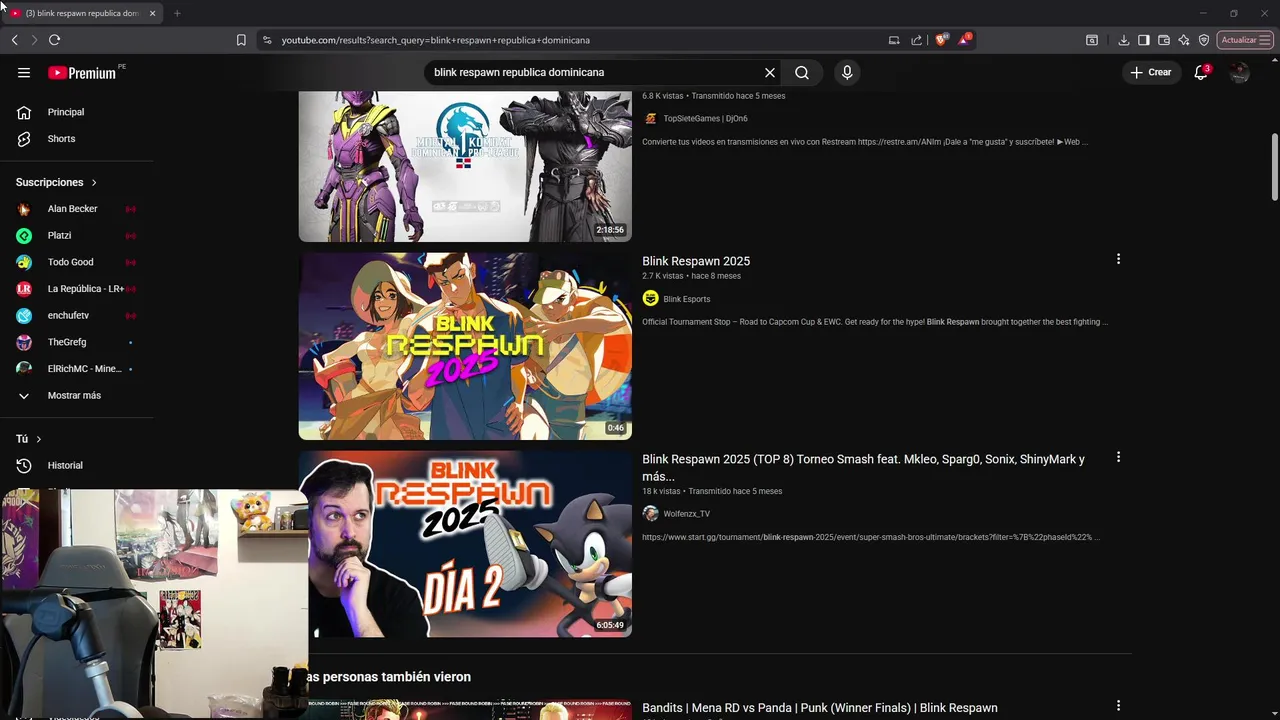Screen dimensions: 1280x720
Task: Open more options for TOP 8 Torneo Smash
Action: tap(1118, 457)
